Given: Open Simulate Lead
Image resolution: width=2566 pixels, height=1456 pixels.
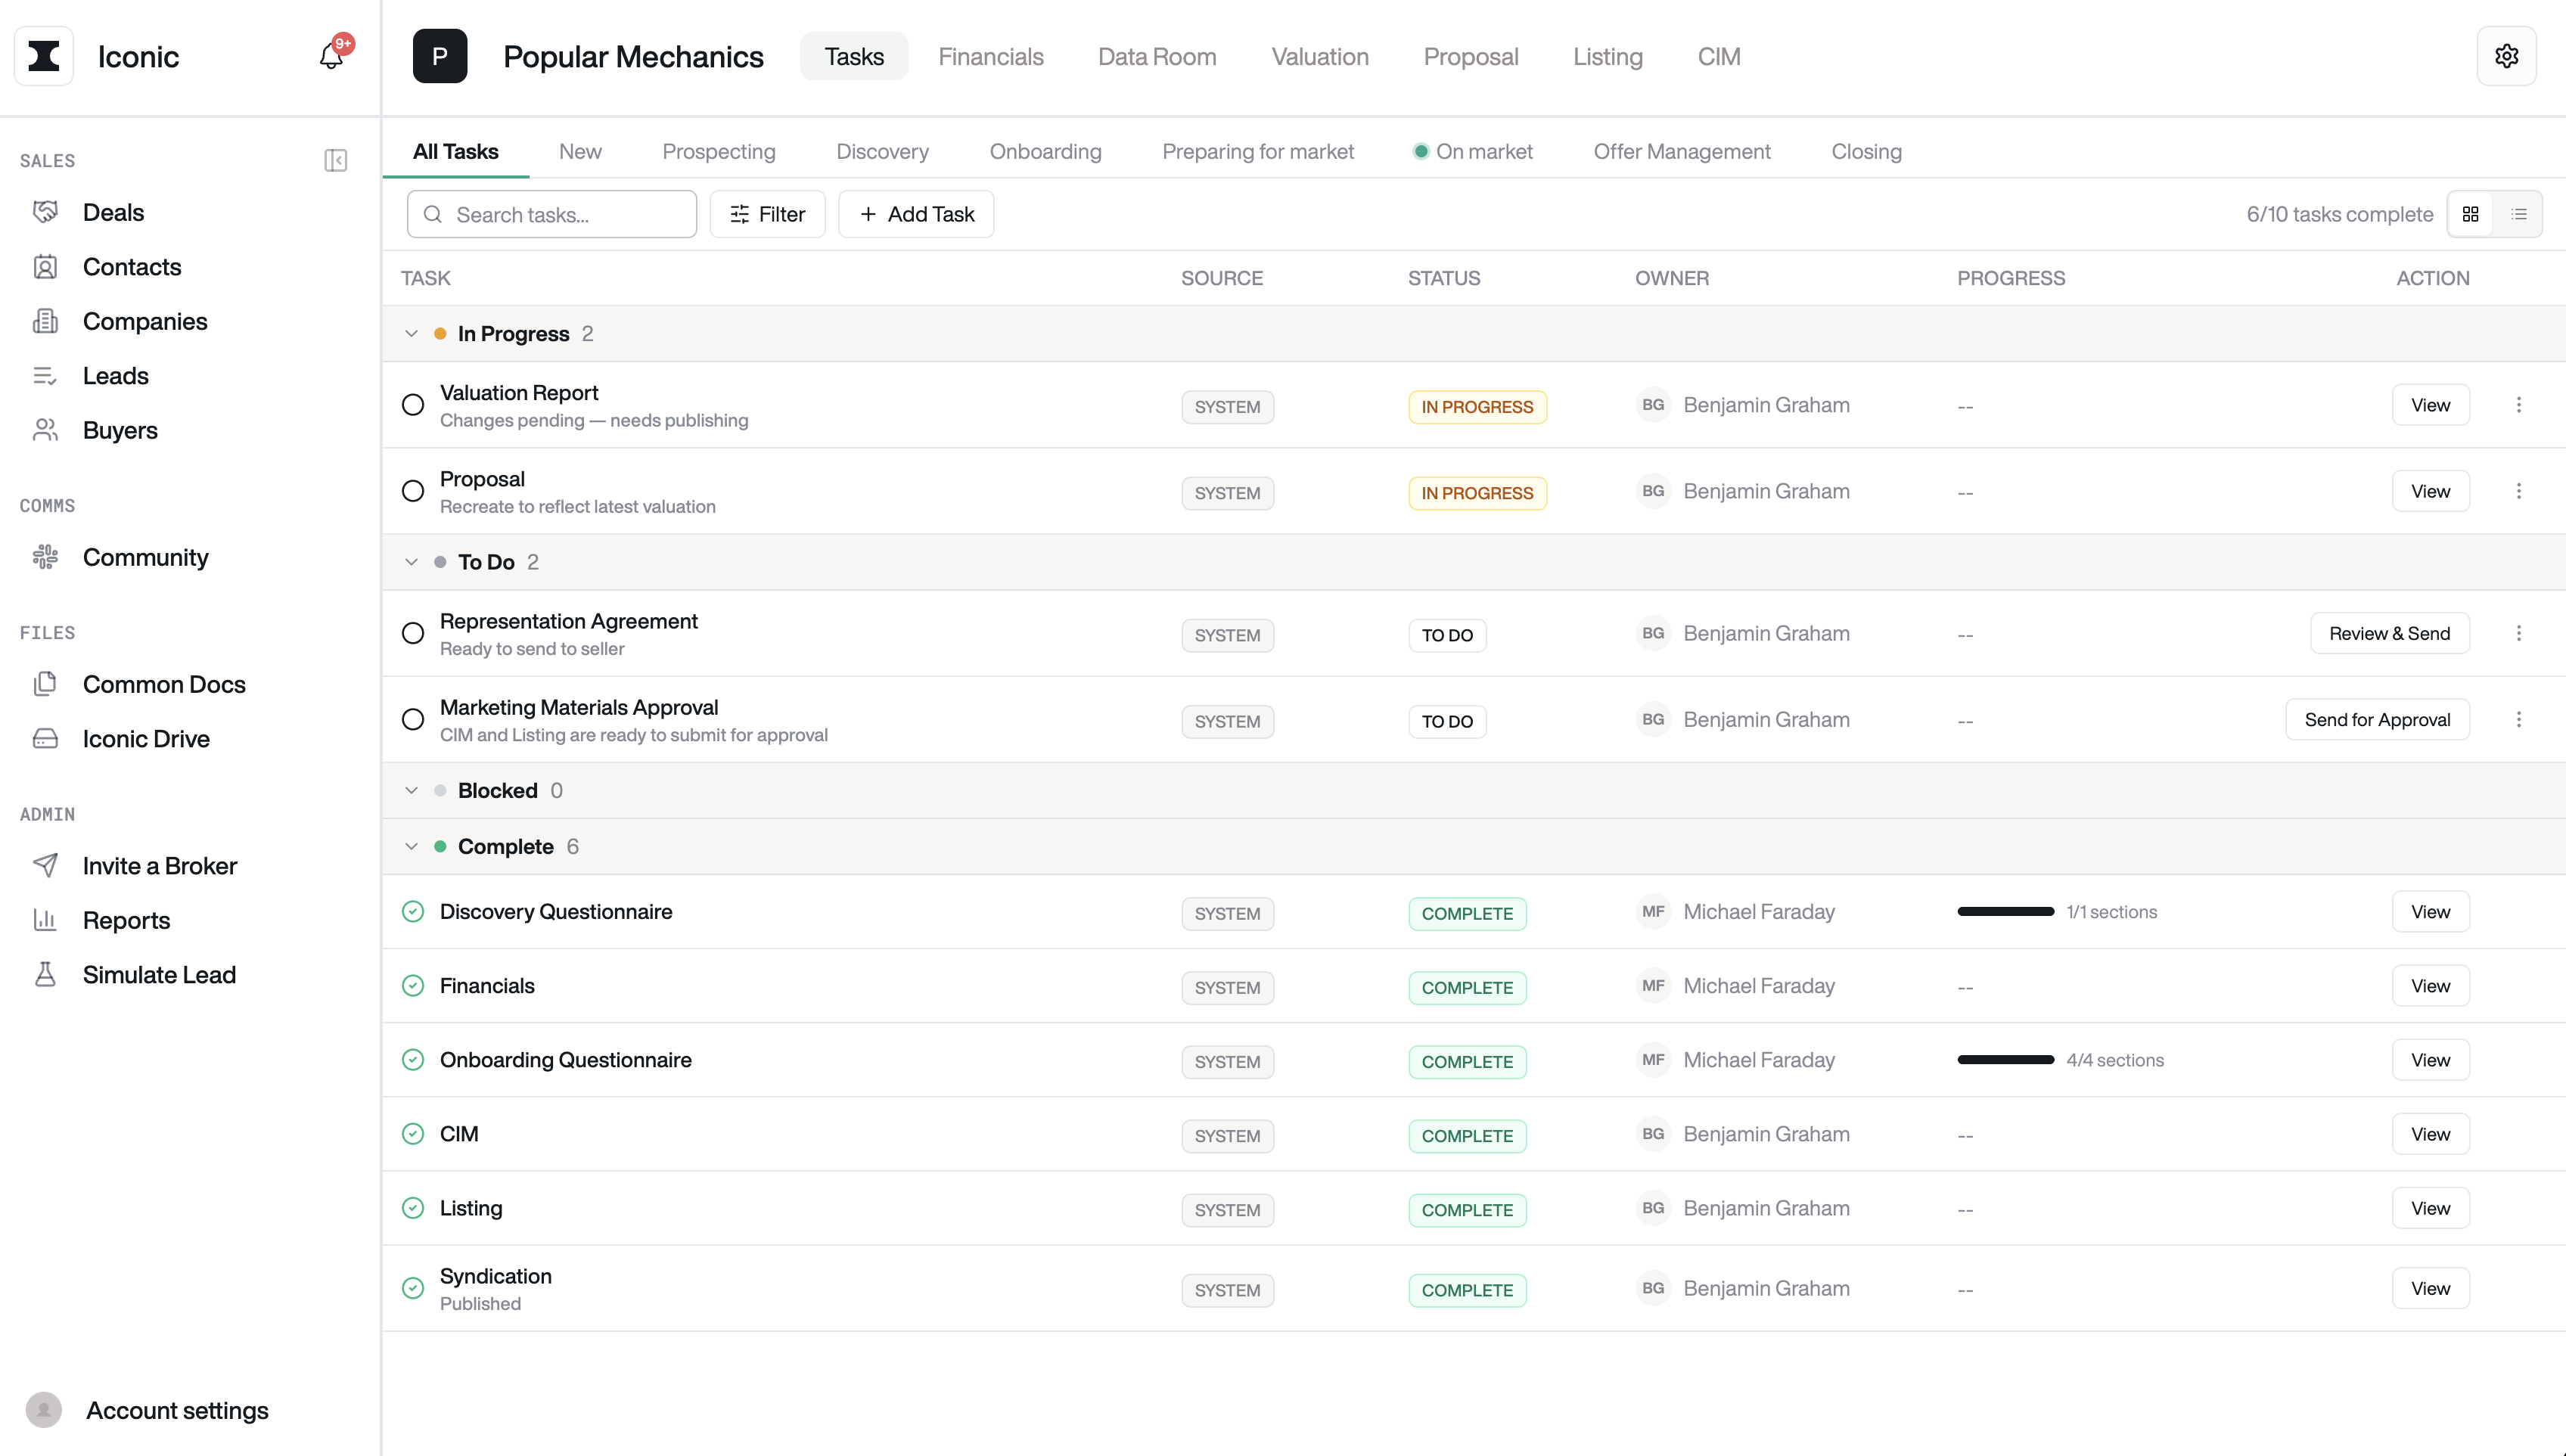Looking at the screenshot, I should tap(159, 975).
